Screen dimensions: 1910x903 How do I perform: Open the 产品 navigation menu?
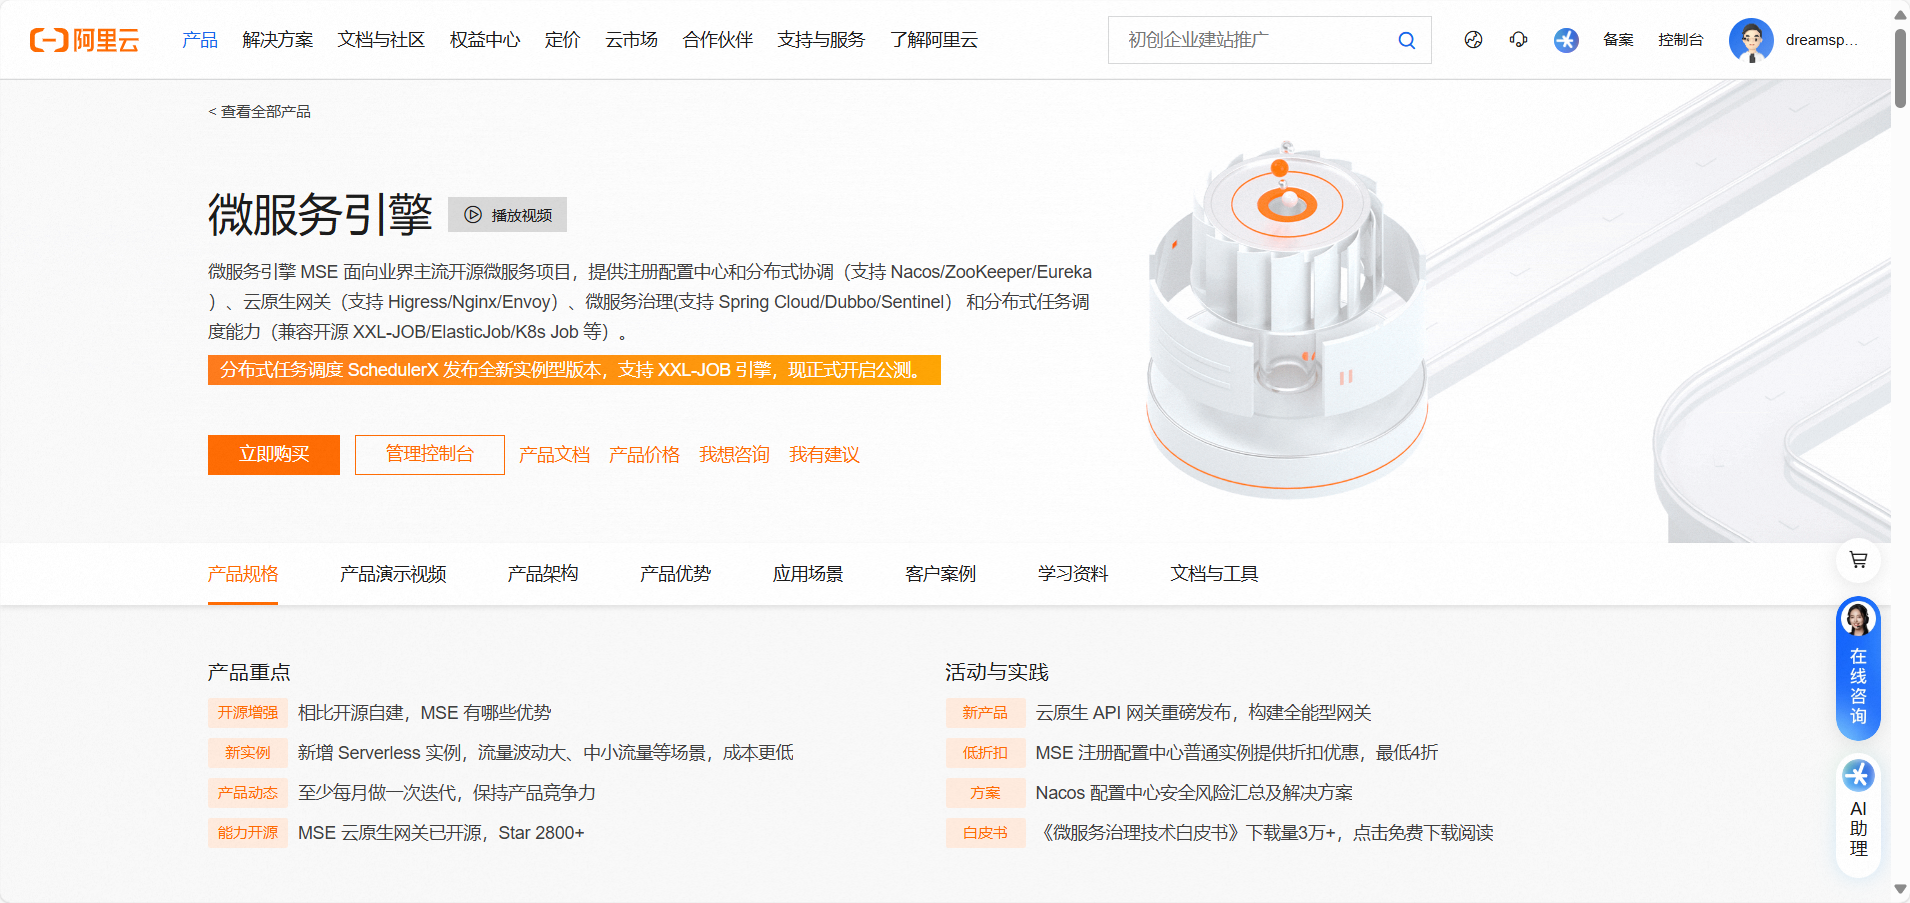(200, 40)
